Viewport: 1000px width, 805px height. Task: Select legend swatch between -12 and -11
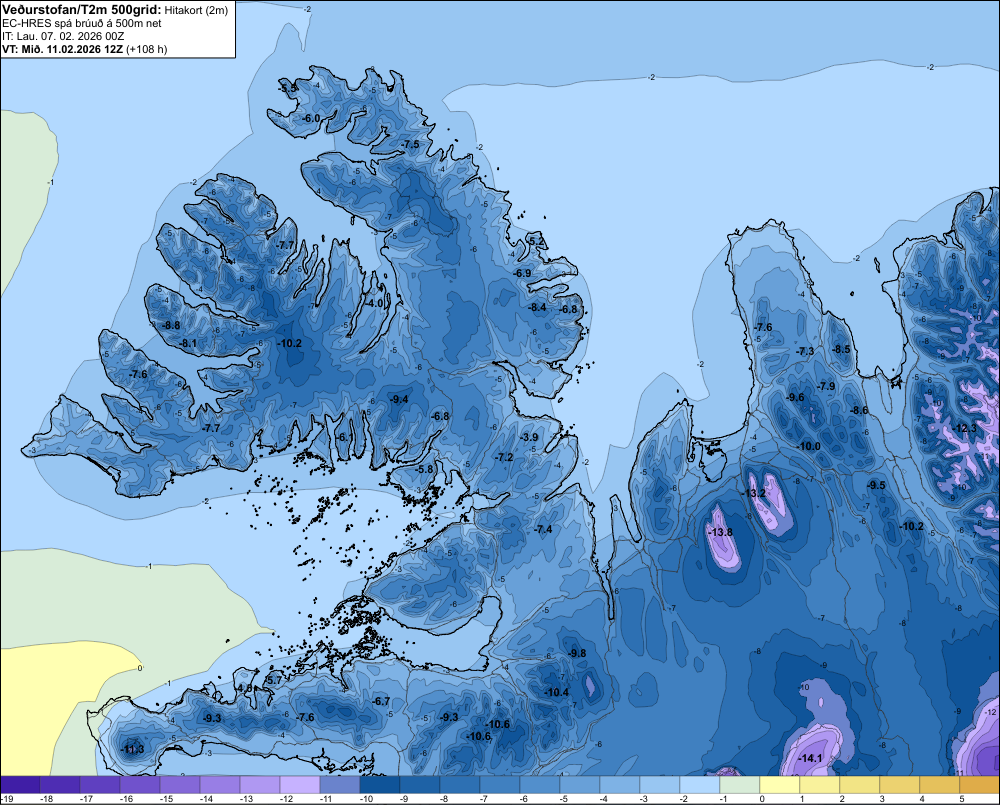[300, 785]
